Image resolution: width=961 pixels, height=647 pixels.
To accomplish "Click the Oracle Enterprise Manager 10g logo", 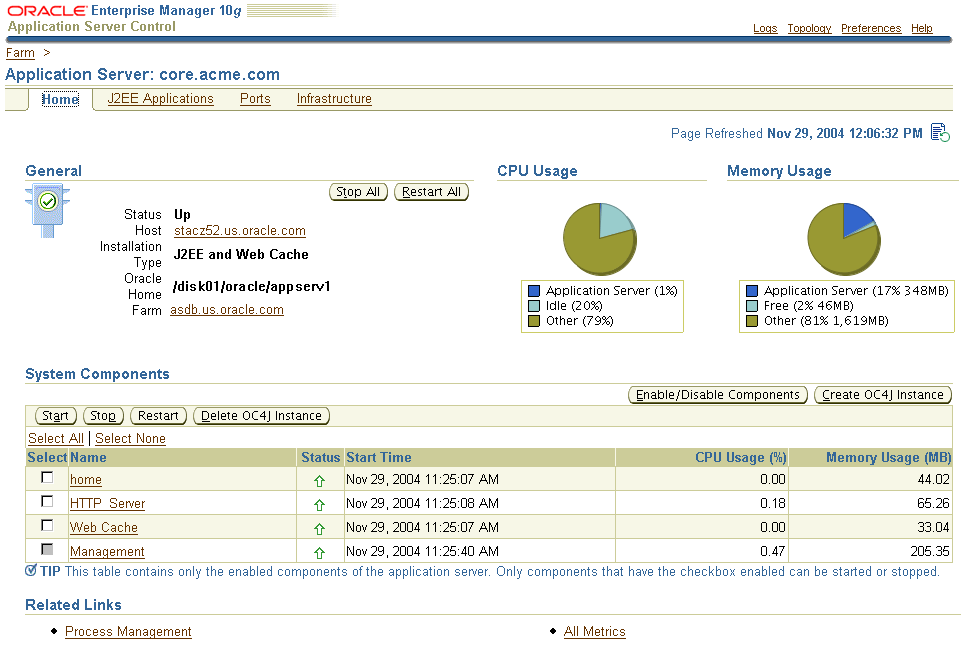I will [x=124, y=11].
